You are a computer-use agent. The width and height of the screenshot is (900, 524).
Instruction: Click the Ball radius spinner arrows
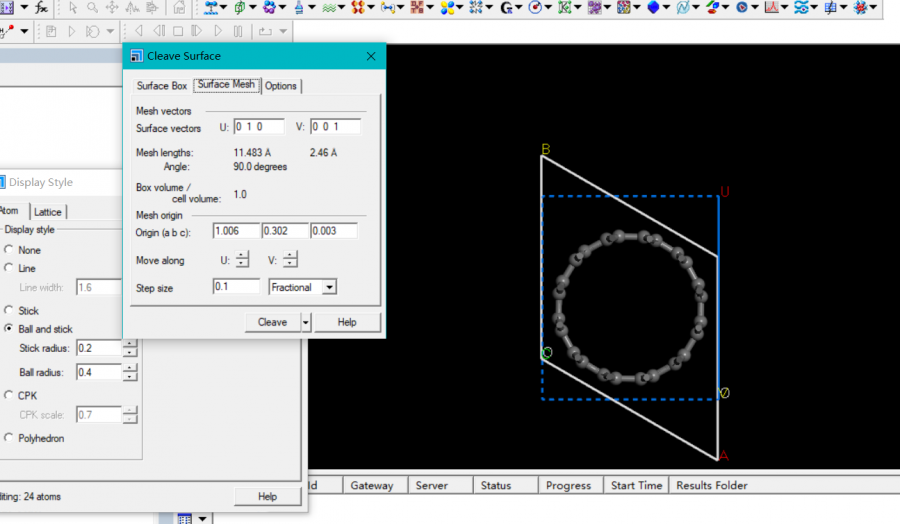pos(130,372)
